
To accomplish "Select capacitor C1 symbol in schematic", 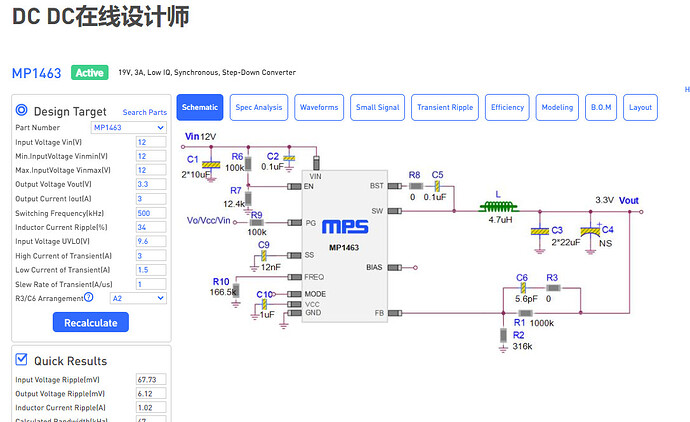I will coord(211,165).
